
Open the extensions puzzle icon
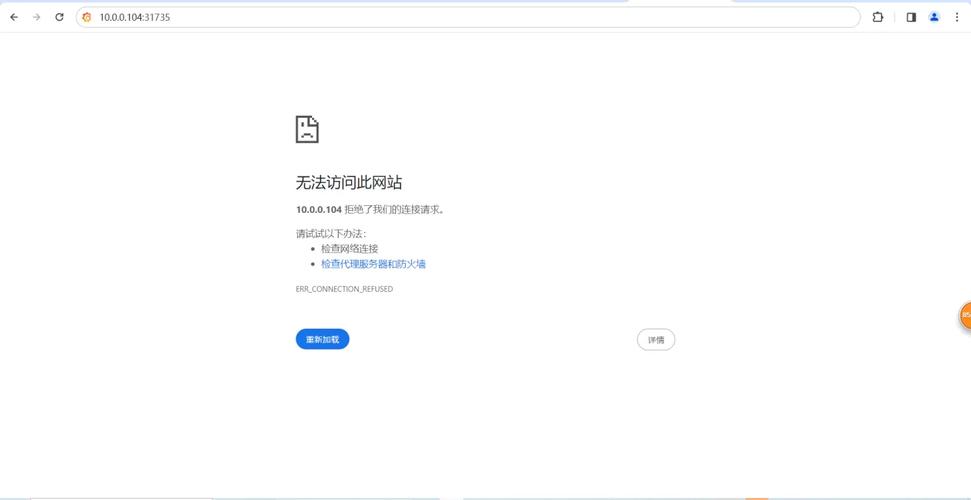pyautogui.click(x=877, y=17)
